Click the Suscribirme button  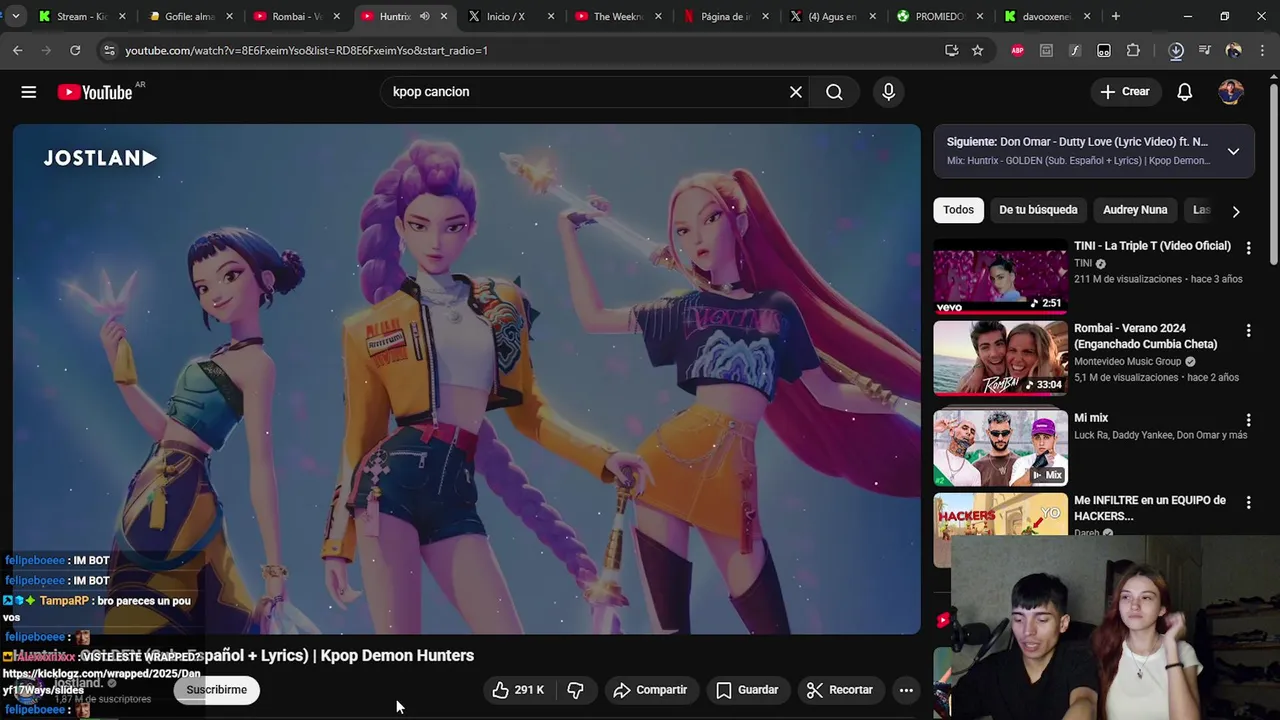tap(216, 690)
